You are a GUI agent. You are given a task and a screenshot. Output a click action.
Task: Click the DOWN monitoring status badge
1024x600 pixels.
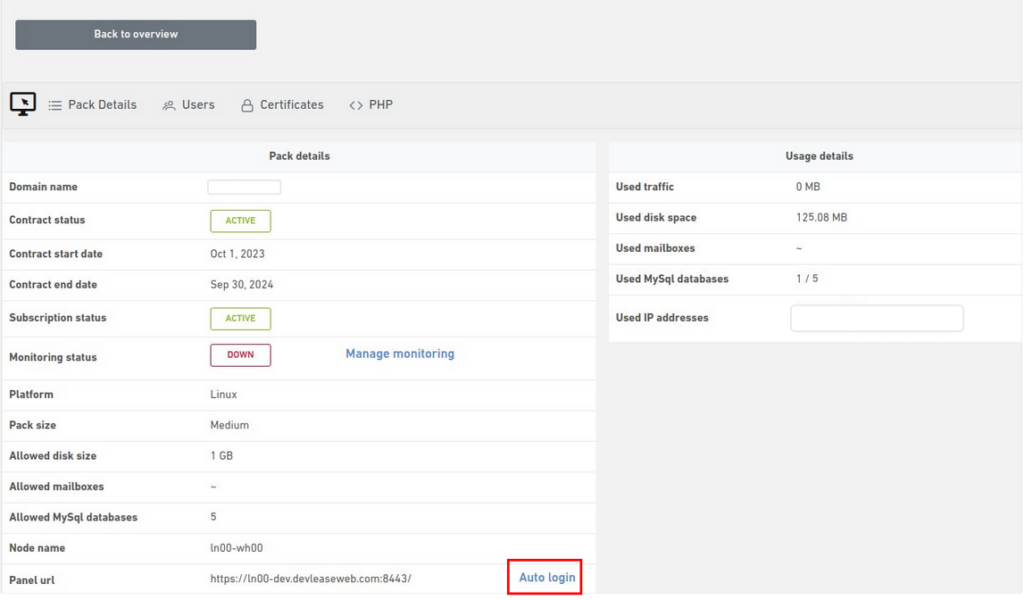coord(240,355)
